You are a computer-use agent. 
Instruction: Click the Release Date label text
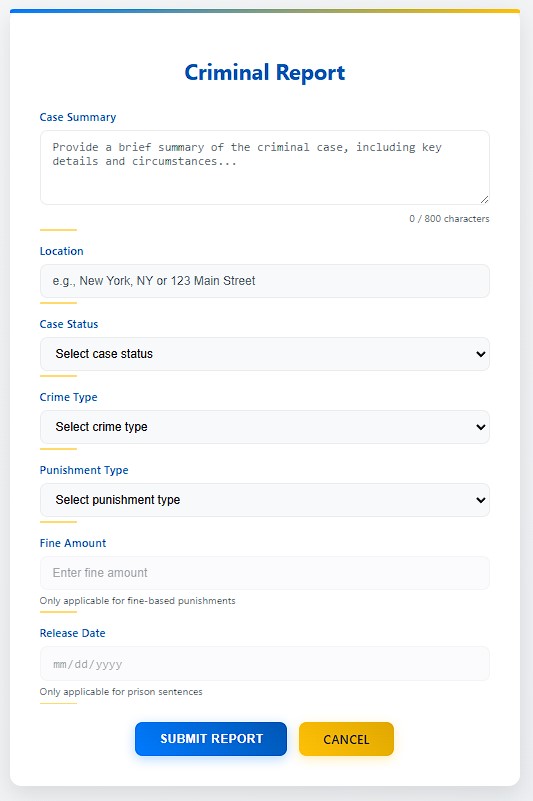pyautogui.click(x=73, y=633)
